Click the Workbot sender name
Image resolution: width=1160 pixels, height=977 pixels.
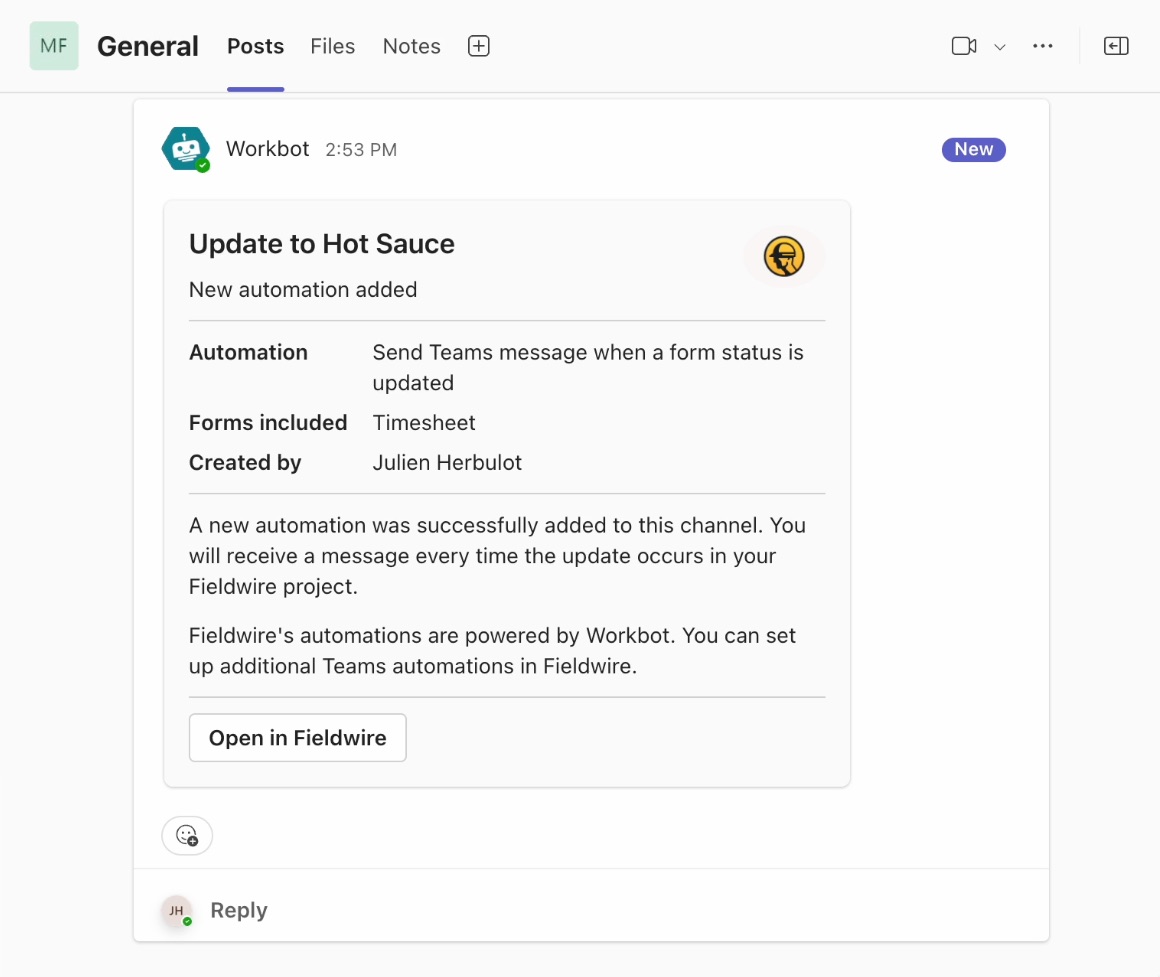tap(267, 149)
